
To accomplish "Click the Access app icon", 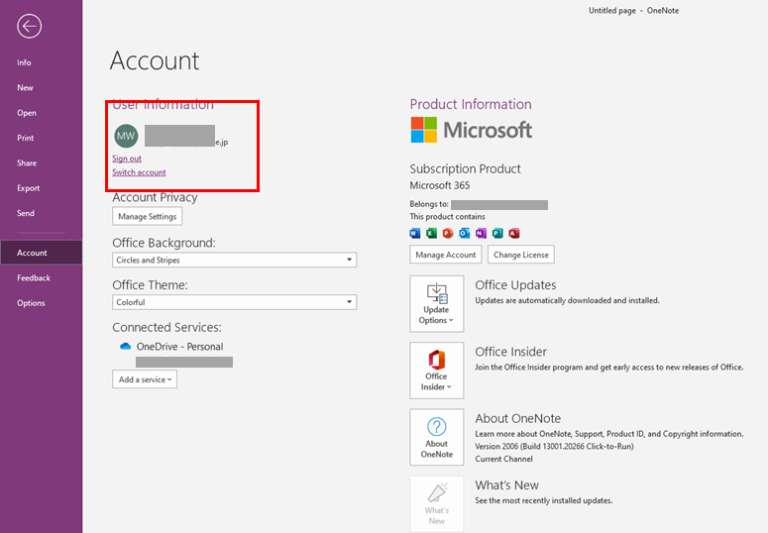I will [514, 233].
